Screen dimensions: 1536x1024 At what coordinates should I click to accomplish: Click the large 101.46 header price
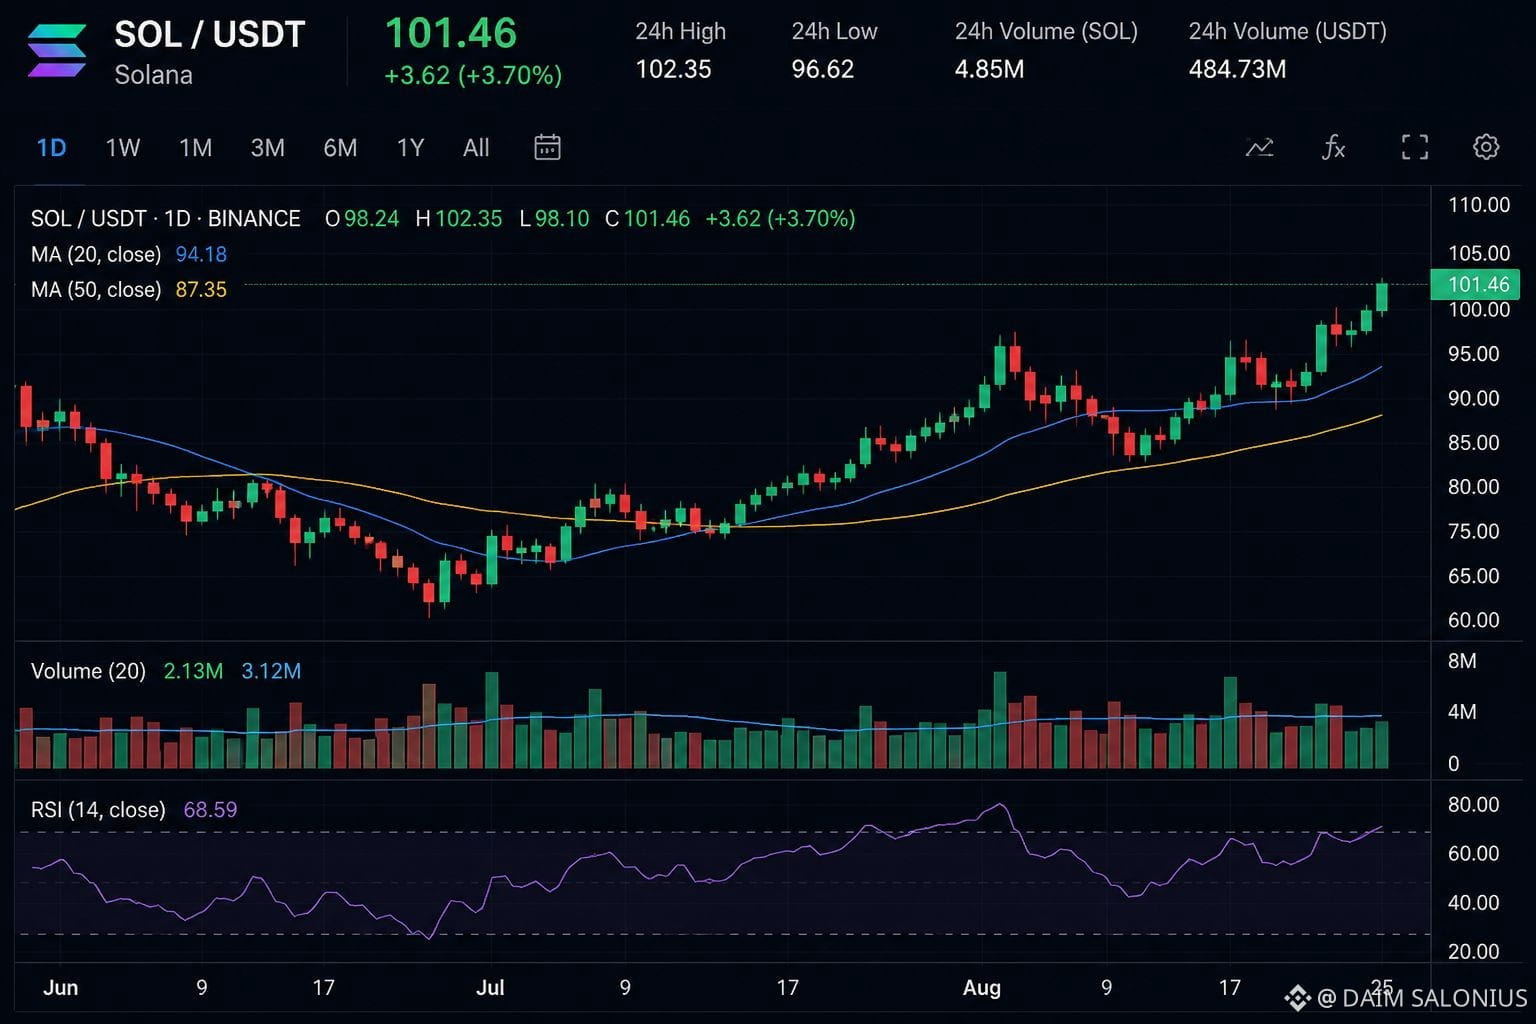coord(451,33)
